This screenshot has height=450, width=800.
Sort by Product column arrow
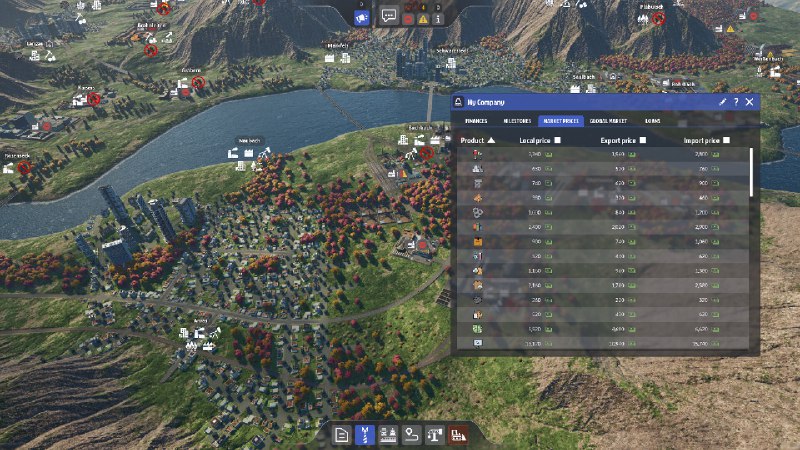491,141
